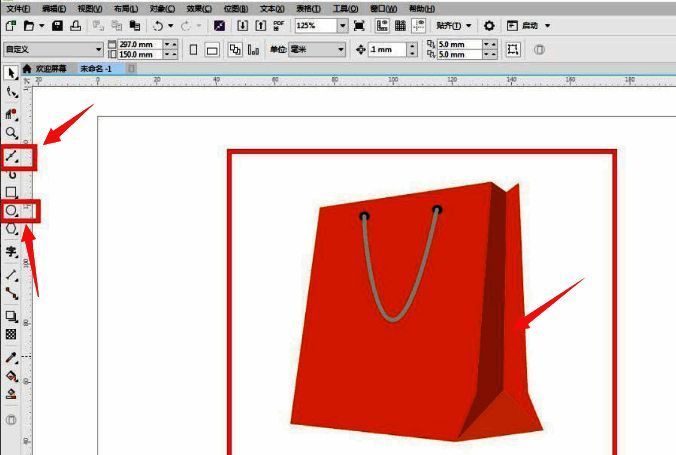Select the Pick tool arrow
Screen dimensions: 676x455
coord(11,73)
